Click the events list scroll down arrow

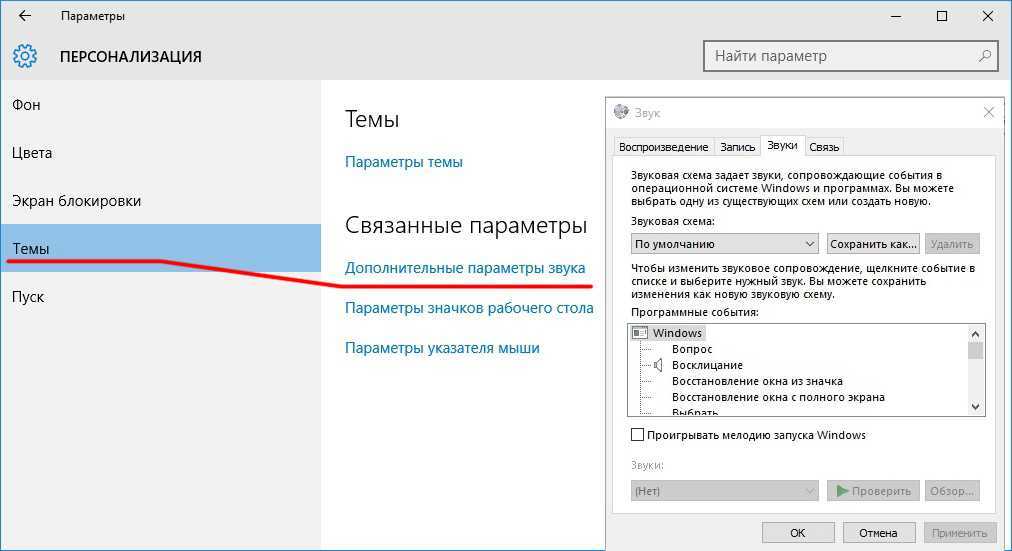coord(975,407)
